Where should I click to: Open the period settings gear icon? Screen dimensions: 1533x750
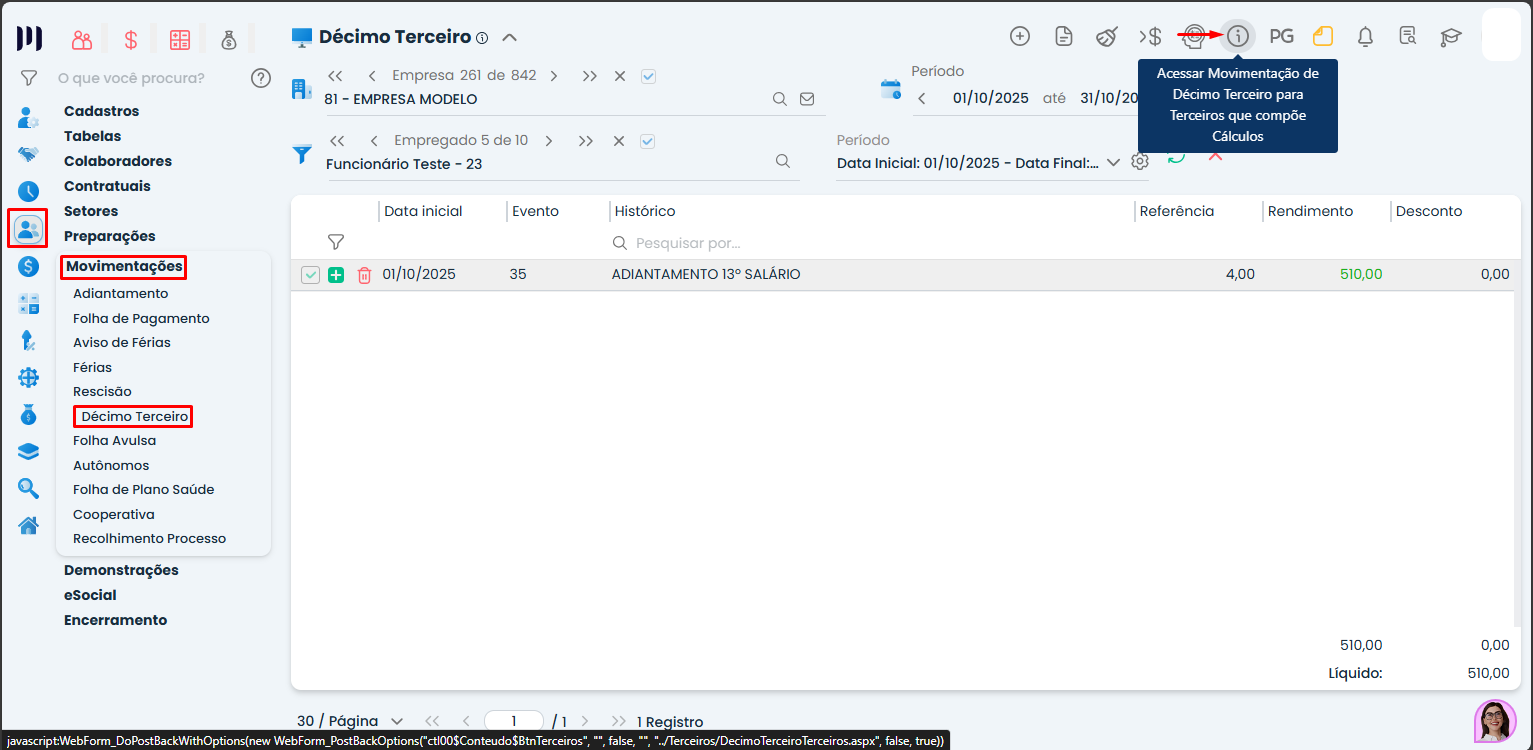1140,162
